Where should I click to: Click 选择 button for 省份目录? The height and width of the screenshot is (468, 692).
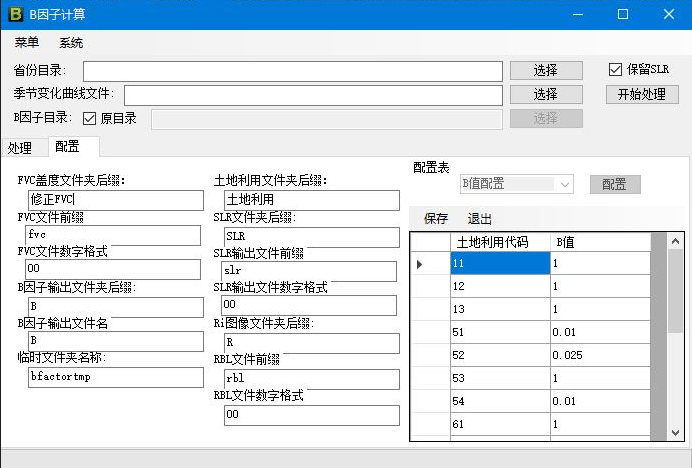point(546,70)
